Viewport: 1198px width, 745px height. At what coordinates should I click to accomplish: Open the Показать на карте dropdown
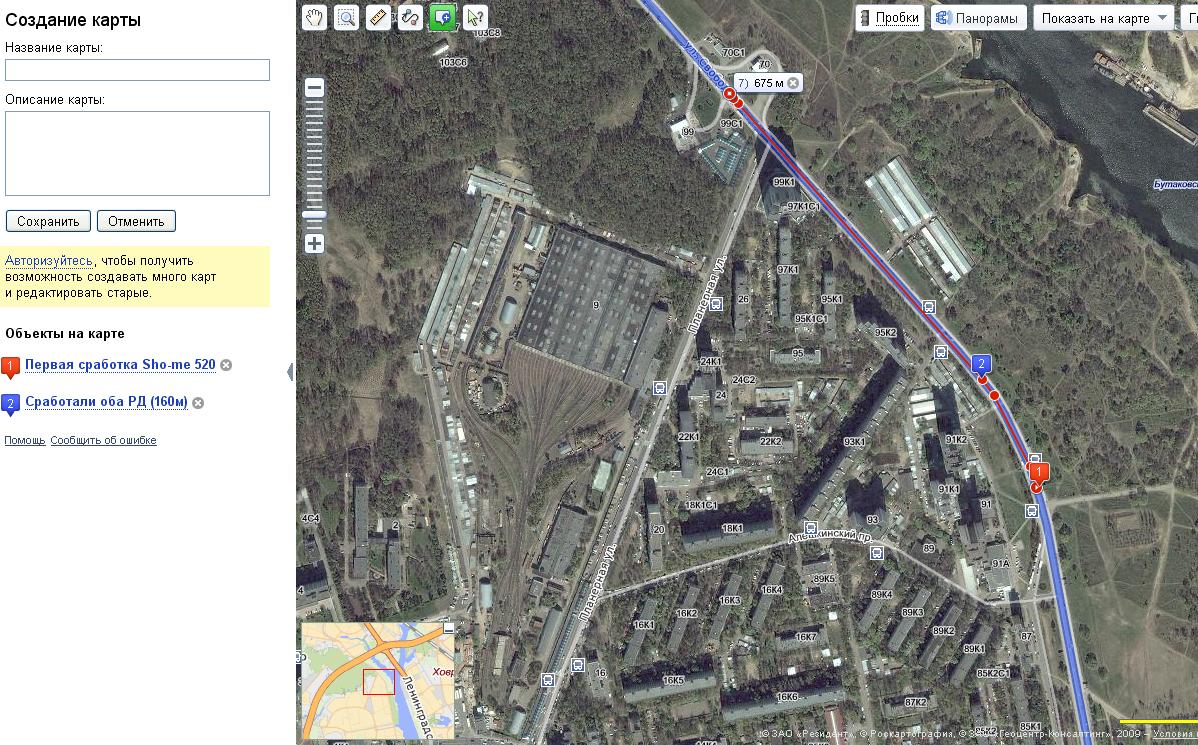(1104, 18)
